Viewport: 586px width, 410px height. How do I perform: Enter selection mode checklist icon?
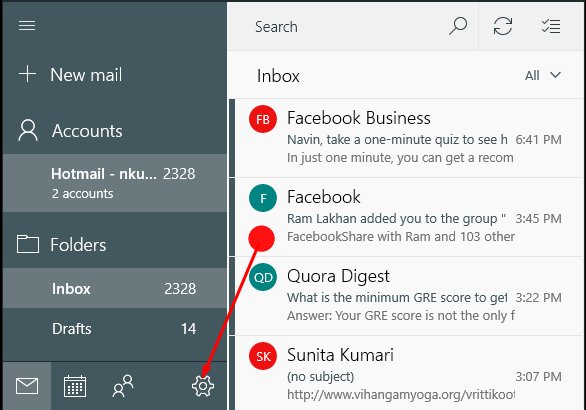tap(551, 26)
